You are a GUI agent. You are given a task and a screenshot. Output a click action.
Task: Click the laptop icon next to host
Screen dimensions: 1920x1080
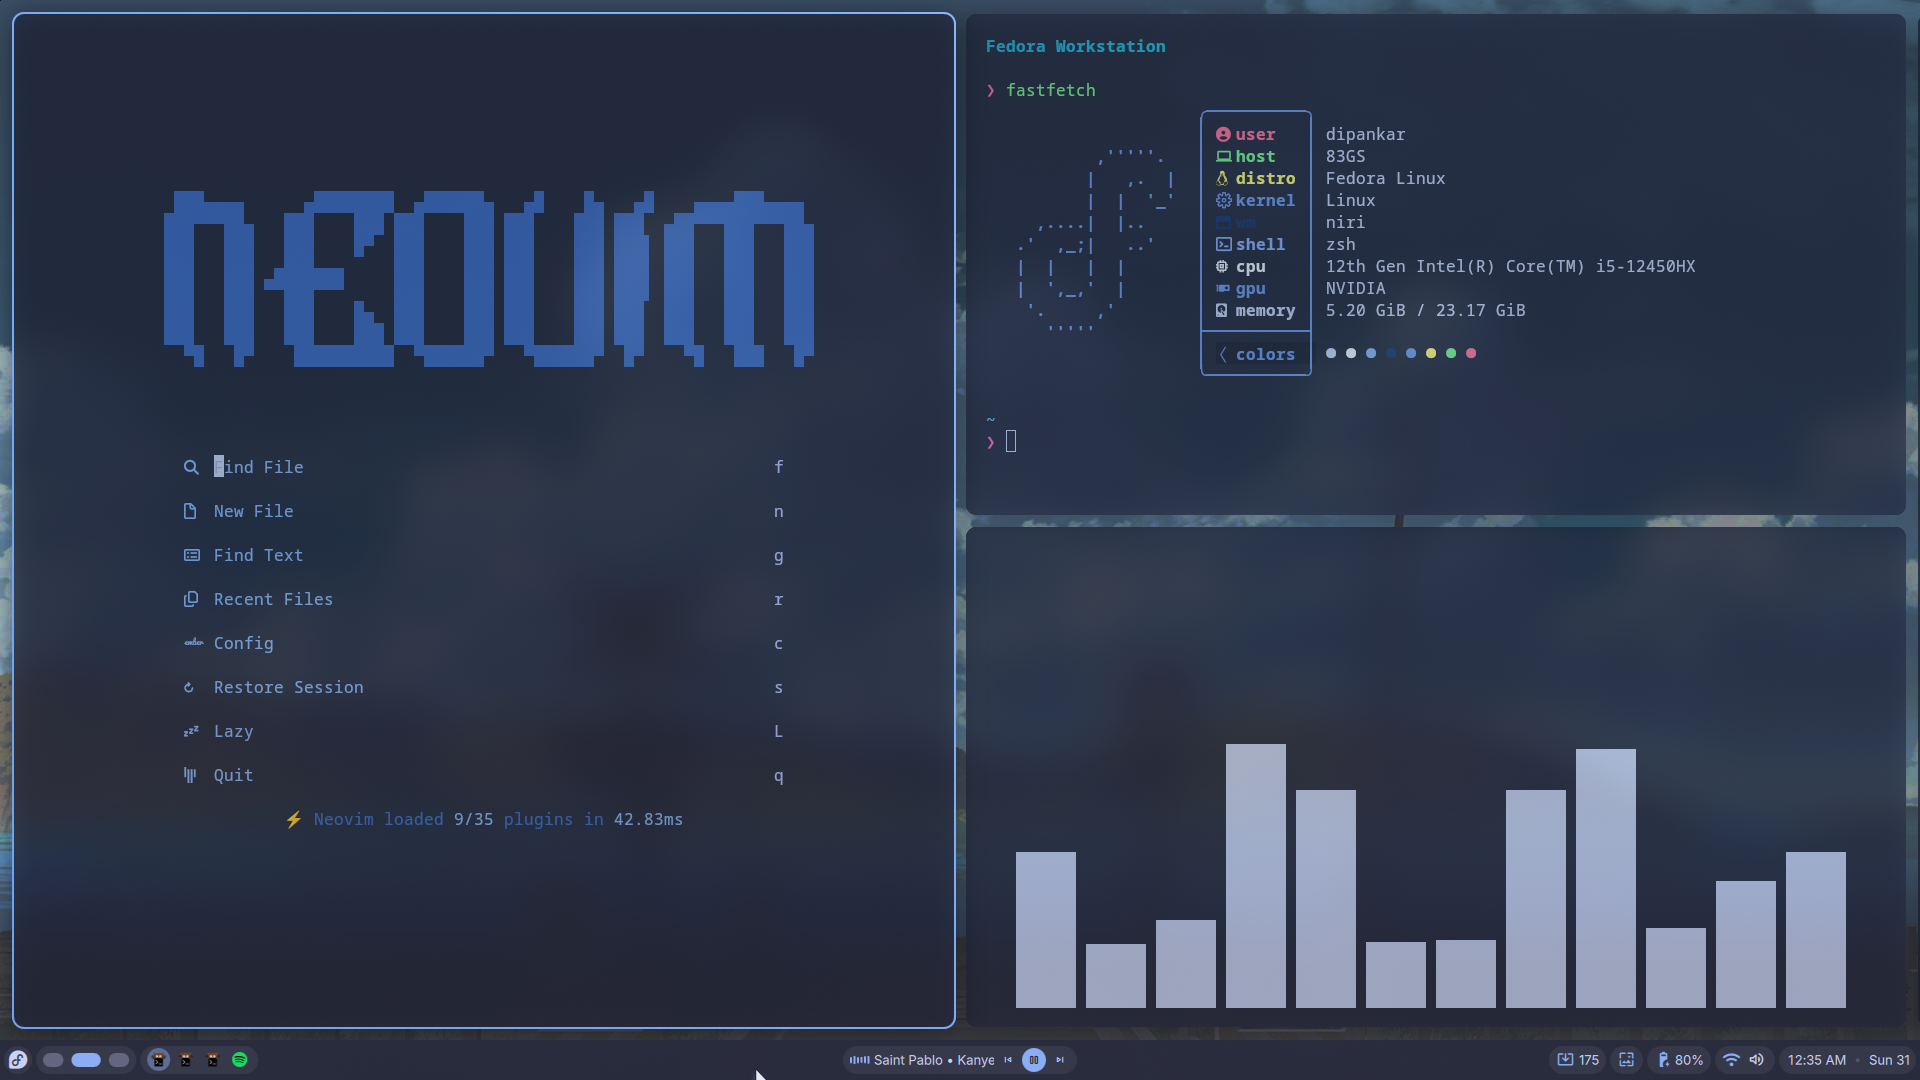(1223, 156)
